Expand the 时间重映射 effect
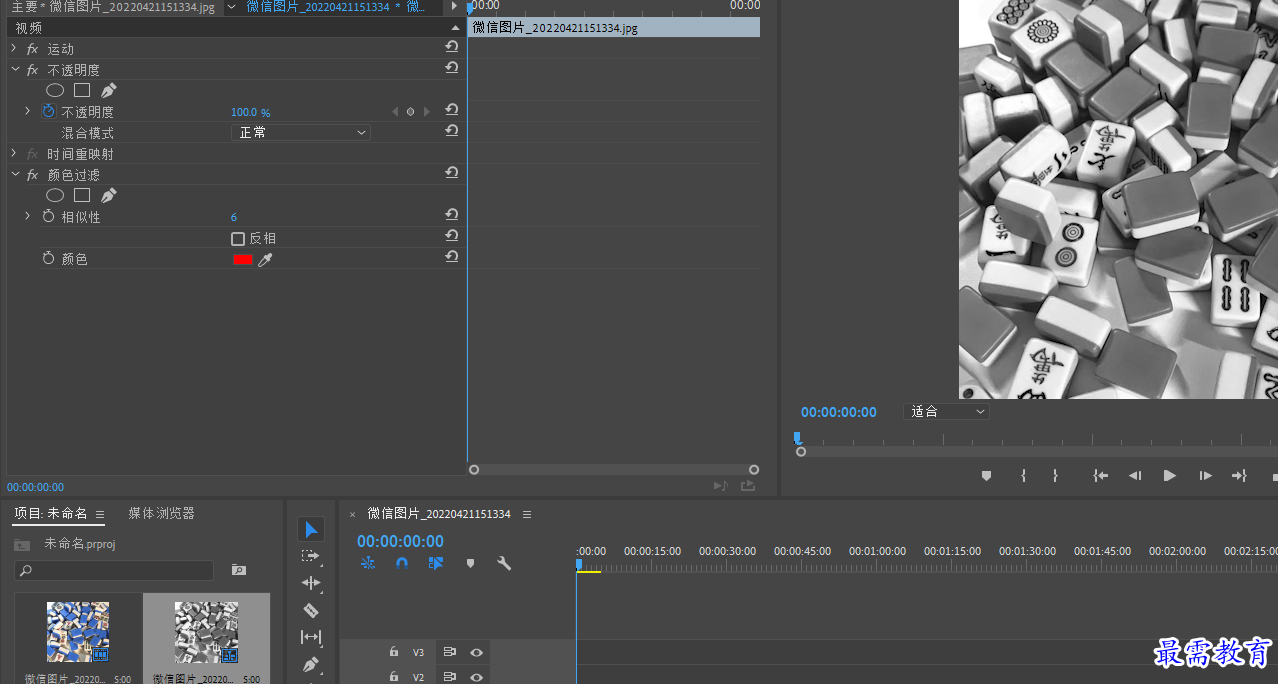Image resolution: width=1278 pixels, height=684 pixels. coord(14,154)
